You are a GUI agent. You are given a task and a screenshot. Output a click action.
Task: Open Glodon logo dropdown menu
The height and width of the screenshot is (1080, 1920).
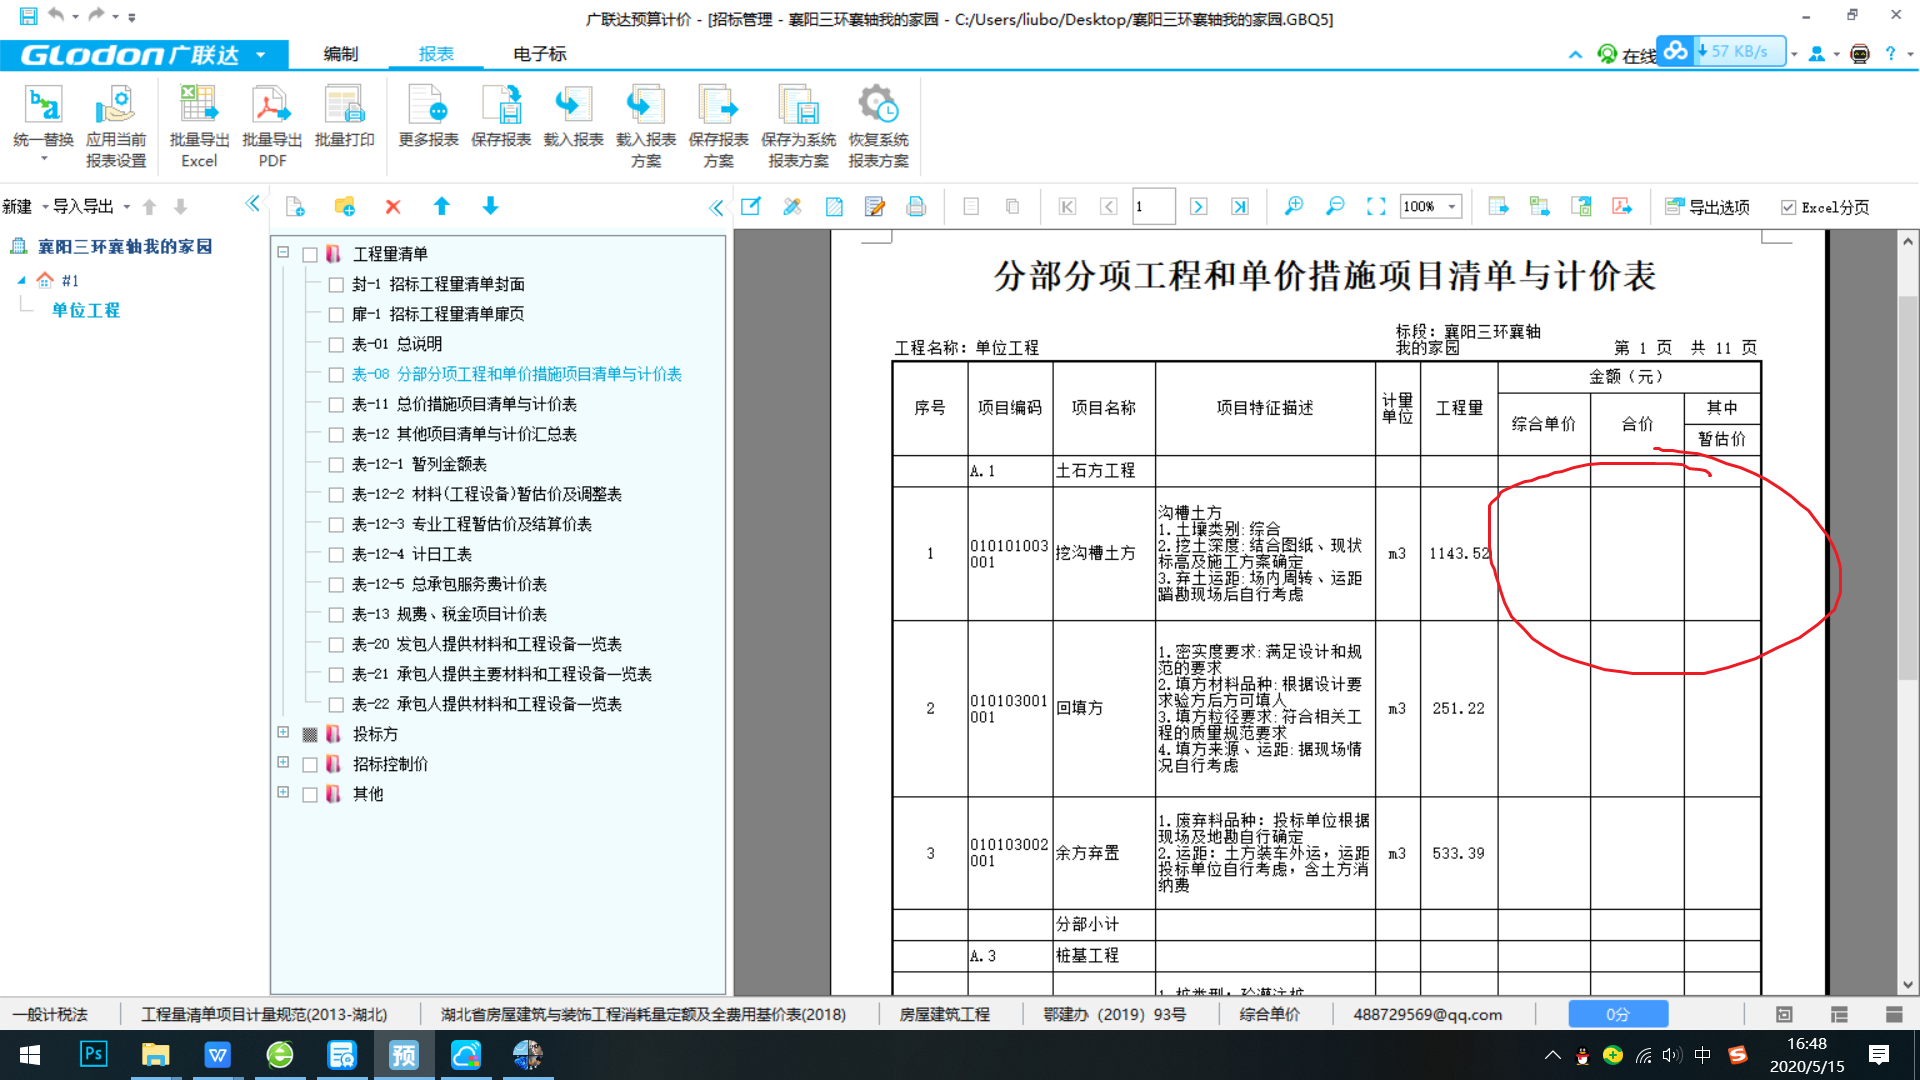(261, 54)
